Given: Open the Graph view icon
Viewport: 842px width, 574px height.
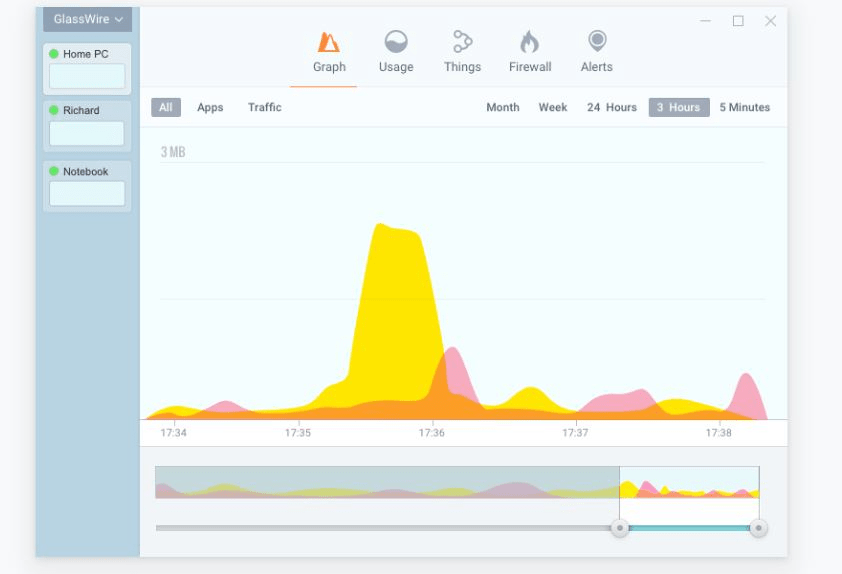Looking at the screenshot, I should (x=328, y=42).
